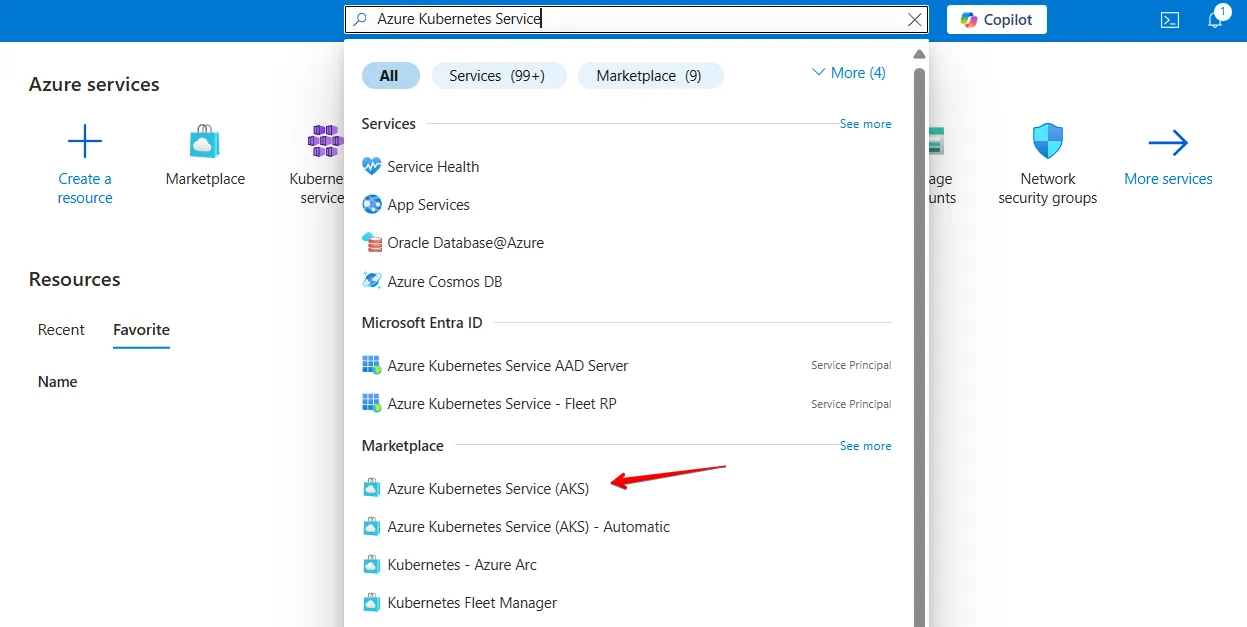1247x627 pixels.
Task: Click the More services arrow icon
Action: click(1168, 143)
